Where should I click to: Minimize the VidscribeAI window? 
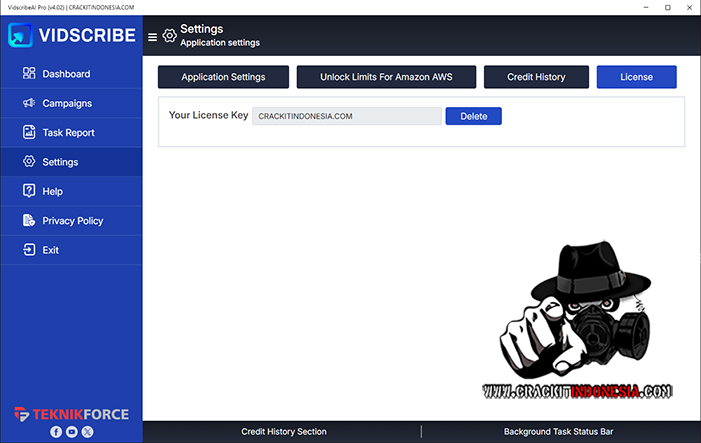(646, 7)
